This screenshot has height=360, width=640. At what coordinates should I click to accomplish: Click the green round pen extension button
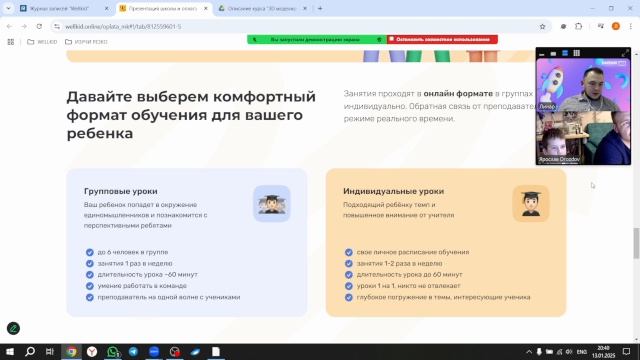[13, 329]
